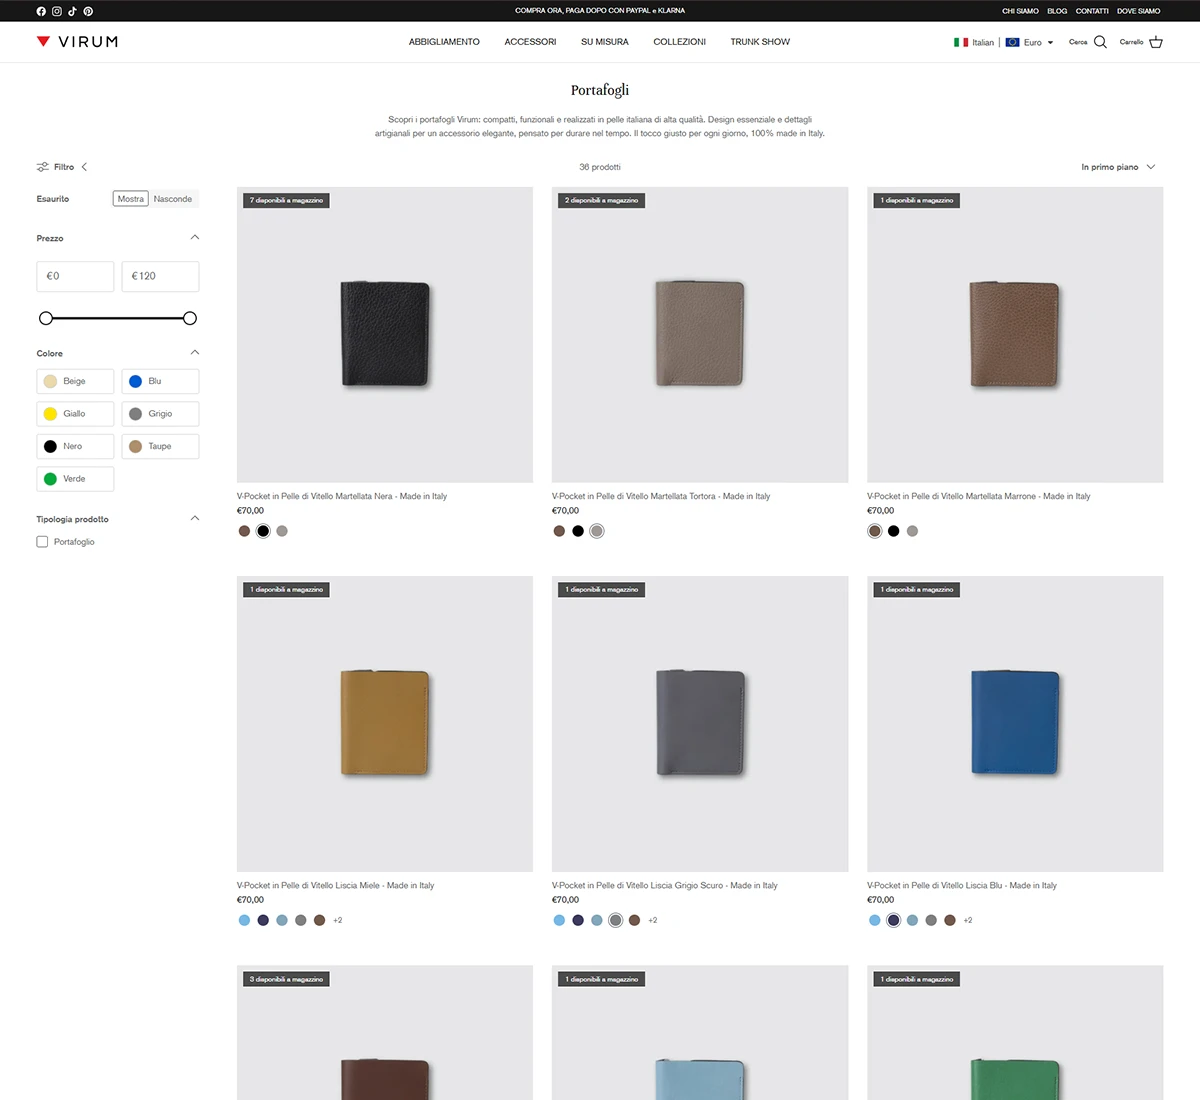Open the Euro currency dropdown

click(x=1030, y=42)
